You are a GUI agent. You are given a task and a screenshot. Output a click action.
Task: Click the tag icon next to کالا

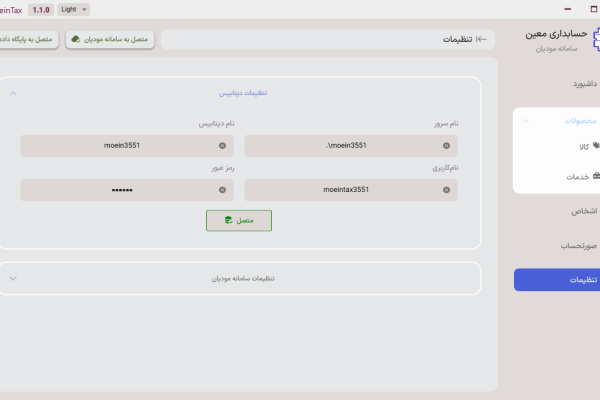coord(596,145)
